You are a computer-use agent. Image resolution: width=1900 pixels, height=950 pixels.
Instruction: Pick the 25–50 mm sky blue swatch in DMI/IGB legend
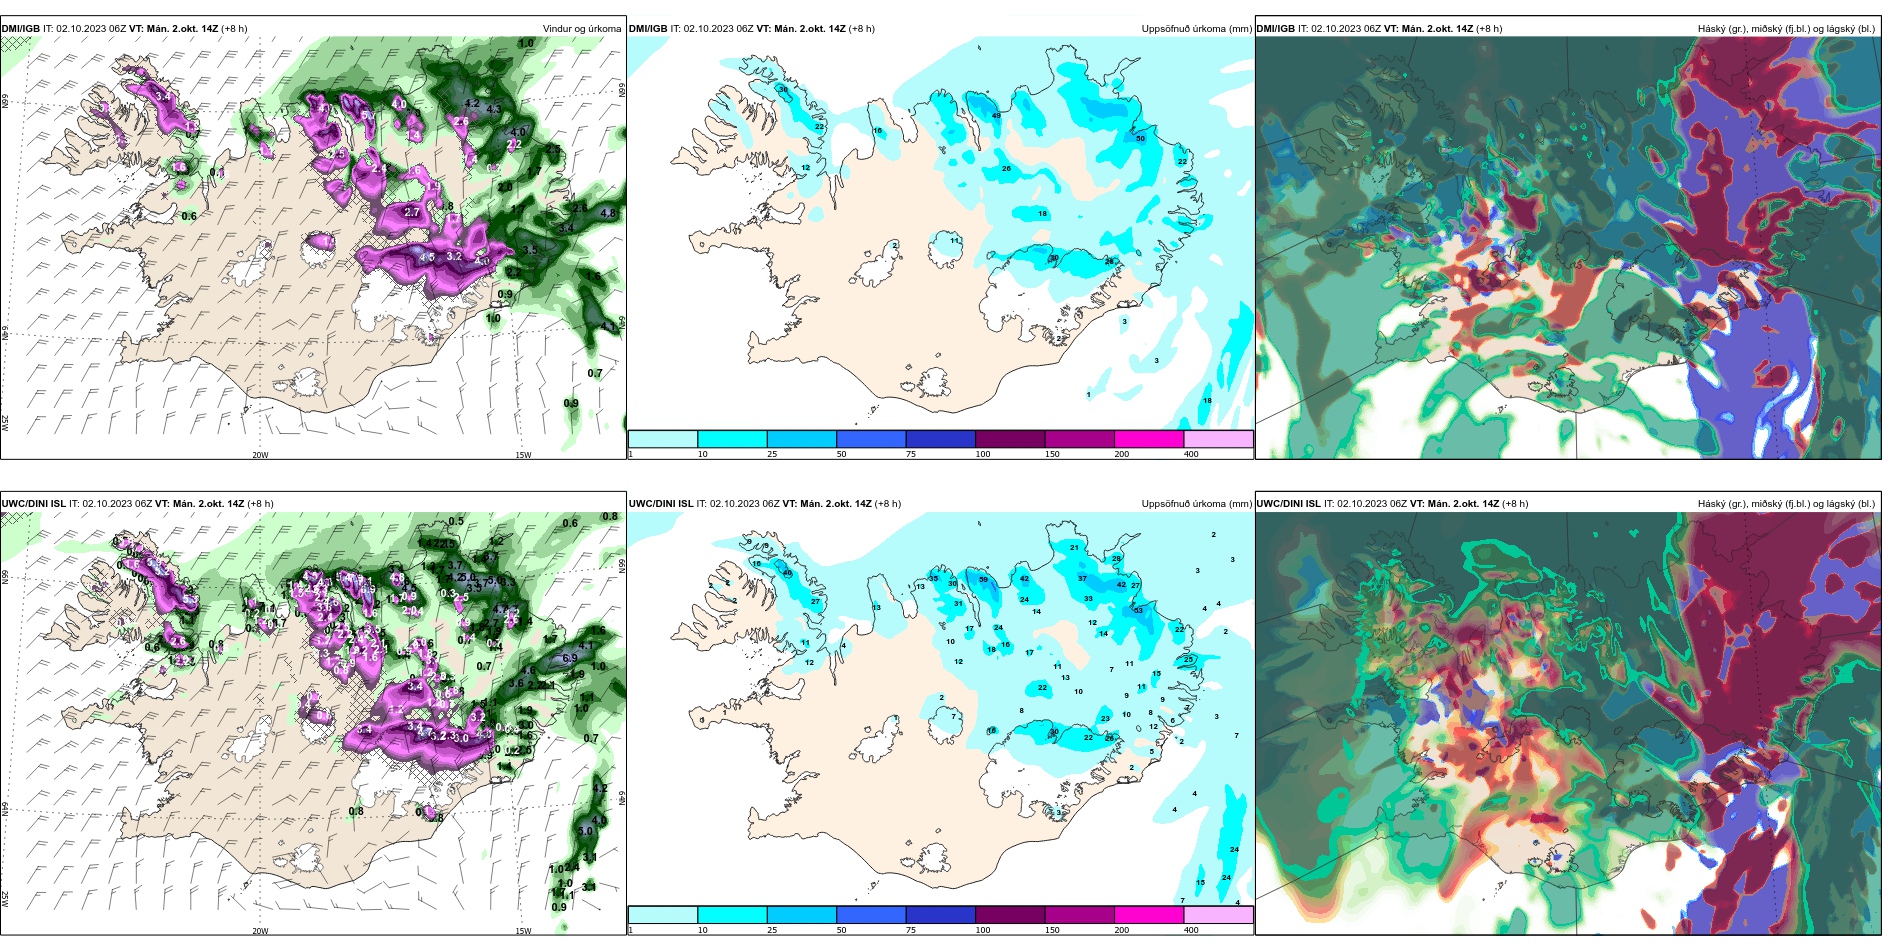tap(801, 439)
